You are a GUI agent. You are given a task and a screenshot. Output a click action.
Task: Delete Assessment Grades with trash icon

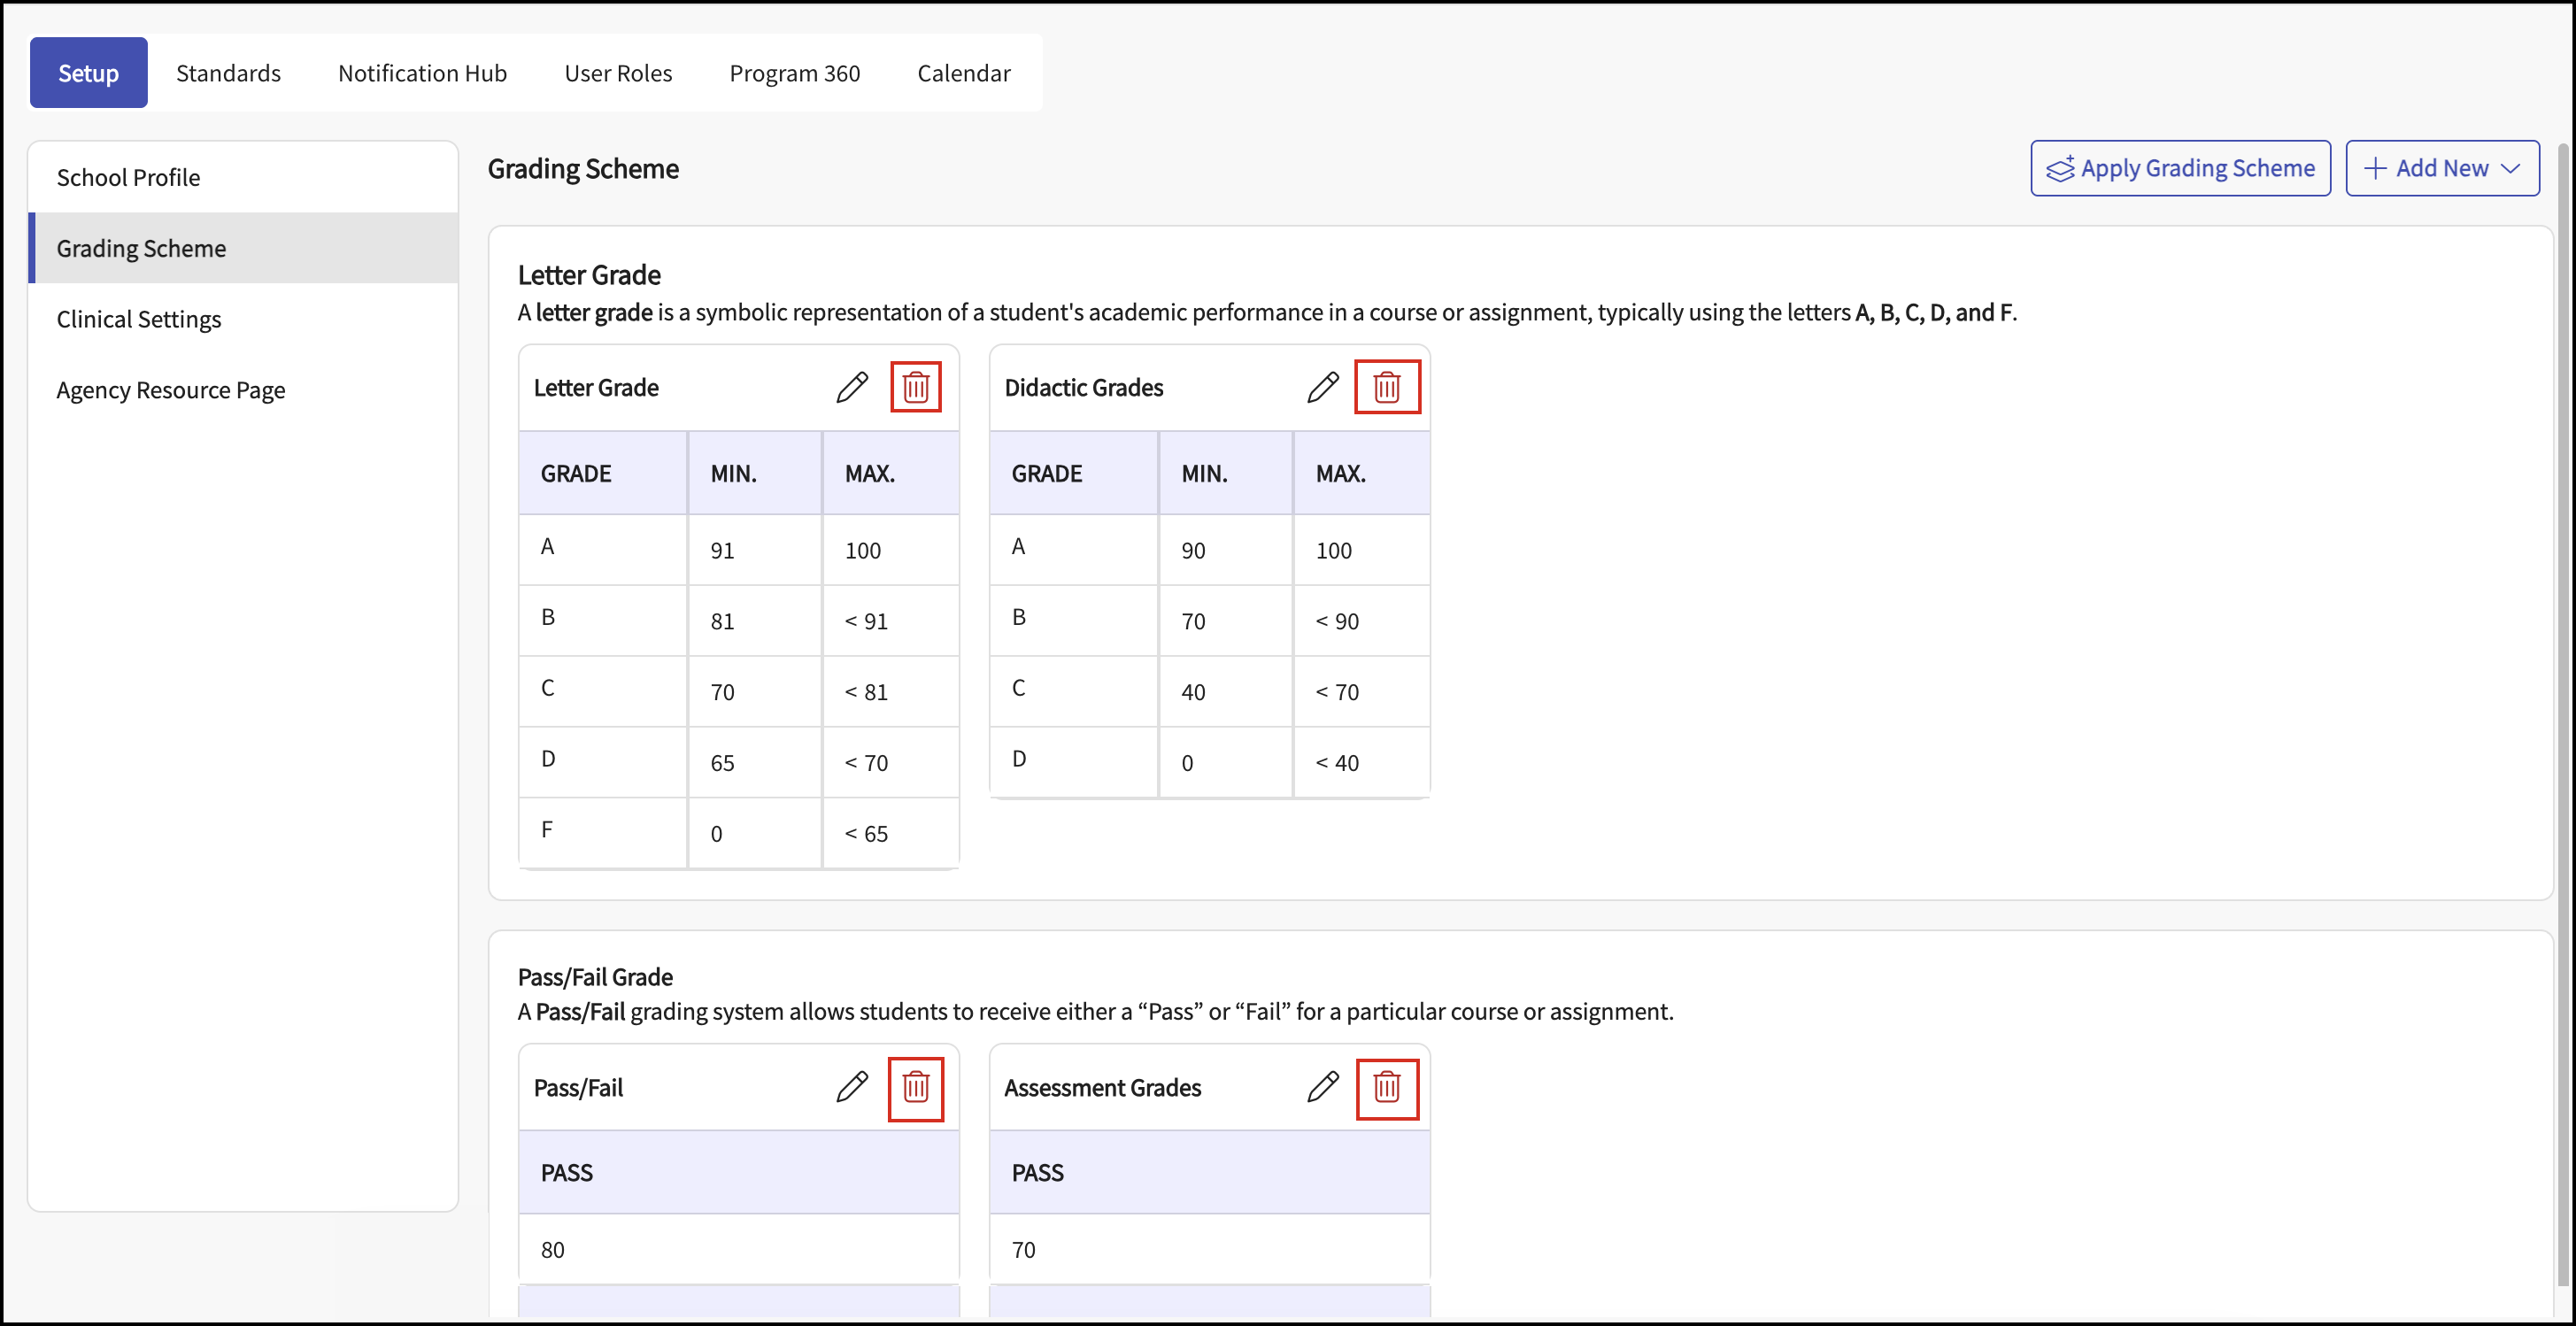[1387, 1088]
